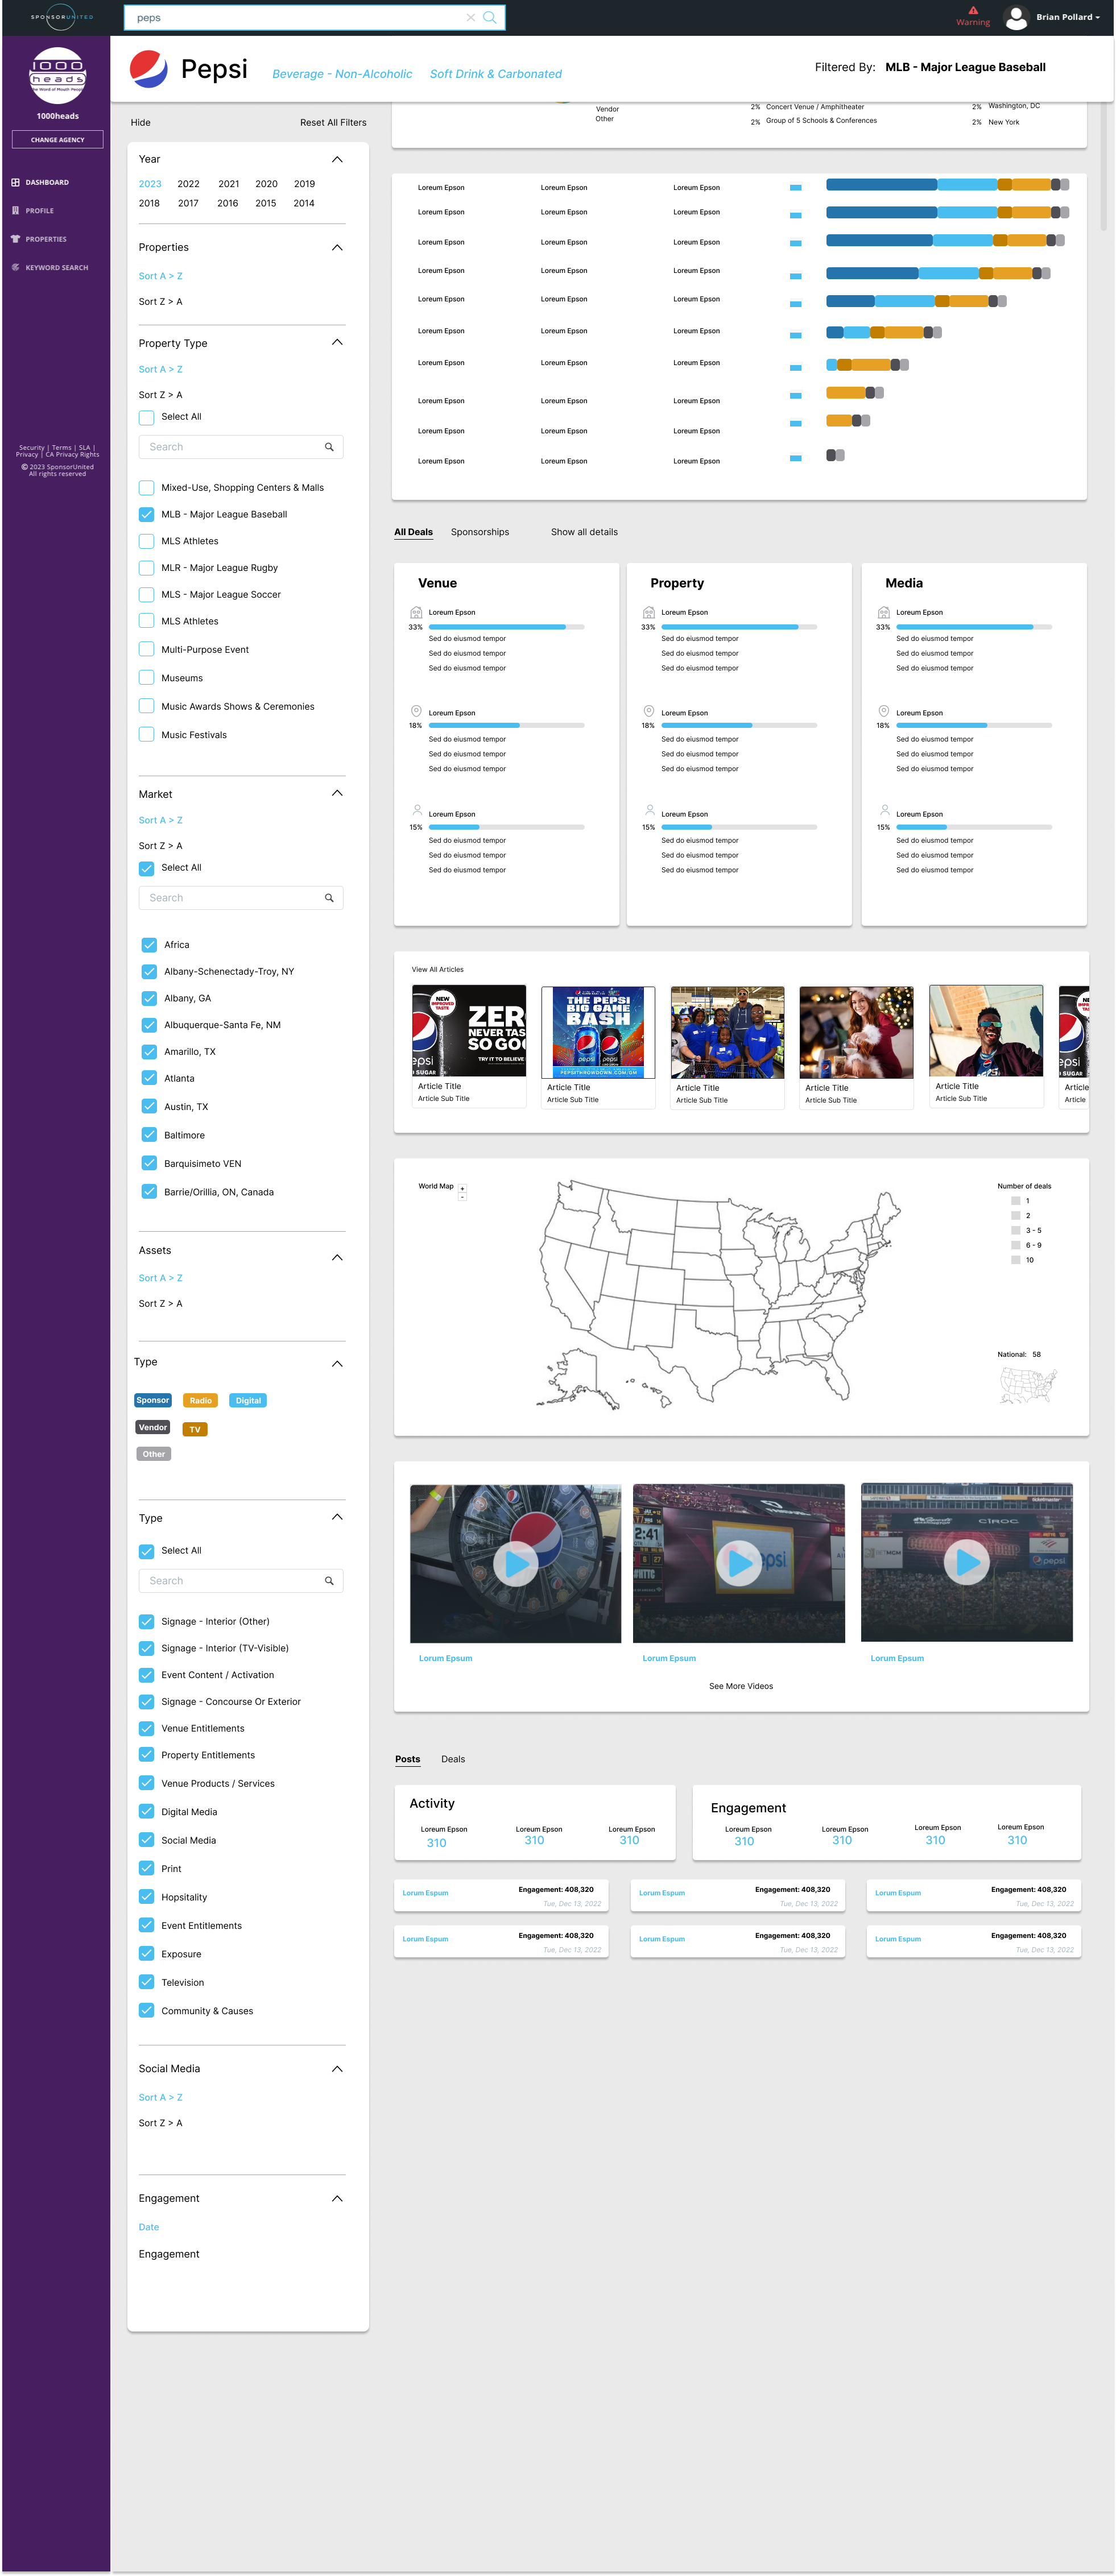
Task: Open Dashboard from the sidebar icon
Action: [15, 182]
